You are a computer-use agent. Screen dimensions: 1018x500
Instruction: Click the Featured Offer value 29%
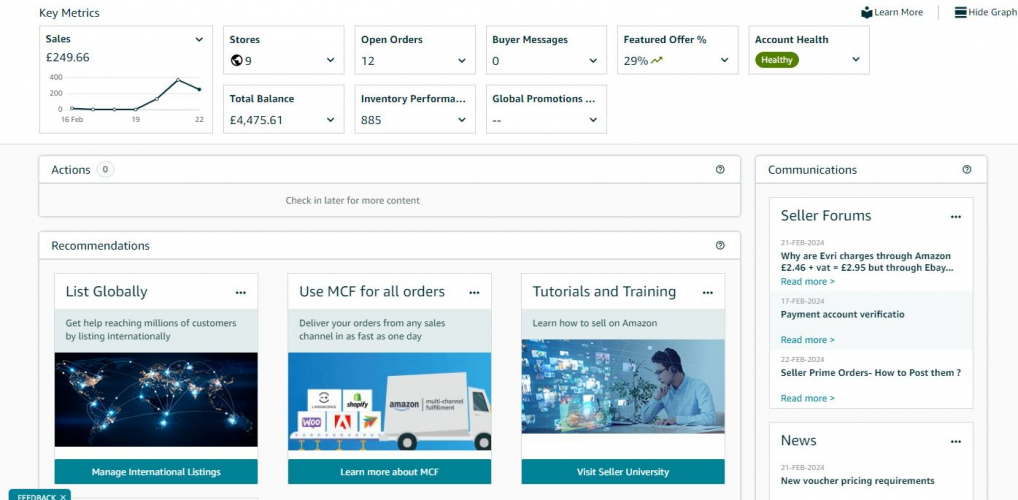[x=636, y=61]
